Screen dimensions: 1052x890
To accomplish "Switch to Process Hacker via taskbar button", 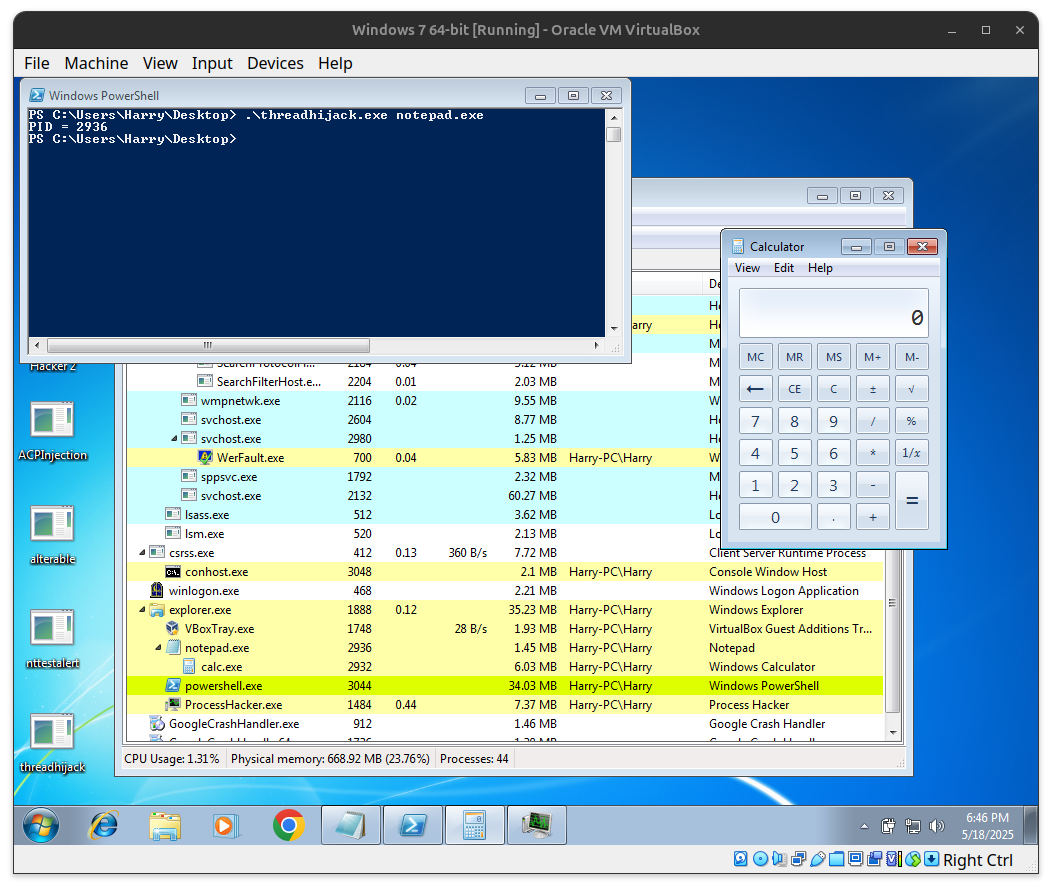I will pyautogui.click(x=537, y=825).
